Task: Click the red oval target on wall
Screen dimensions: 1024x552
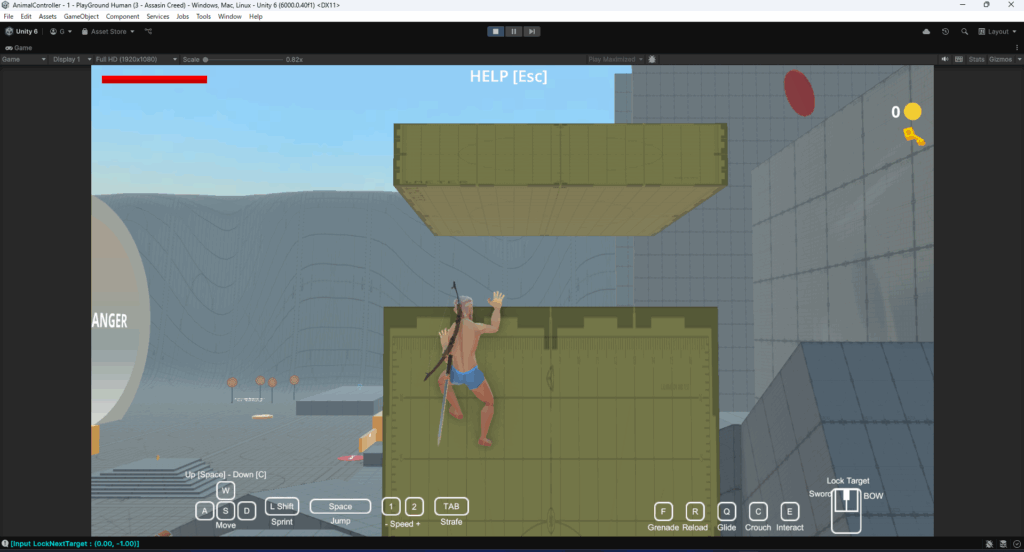Action: pyautogui.click(x=799, y=93)
